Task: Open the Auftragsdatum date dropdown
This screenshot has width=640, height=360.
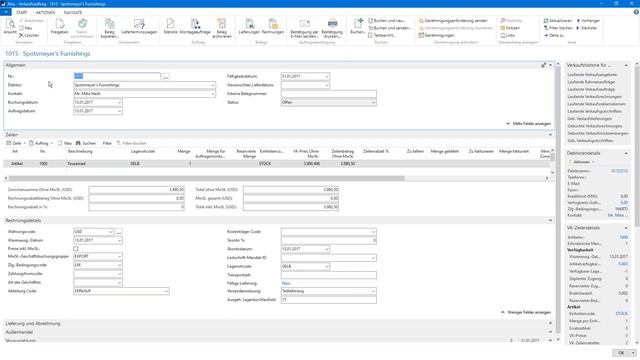Action: [119, 111]
